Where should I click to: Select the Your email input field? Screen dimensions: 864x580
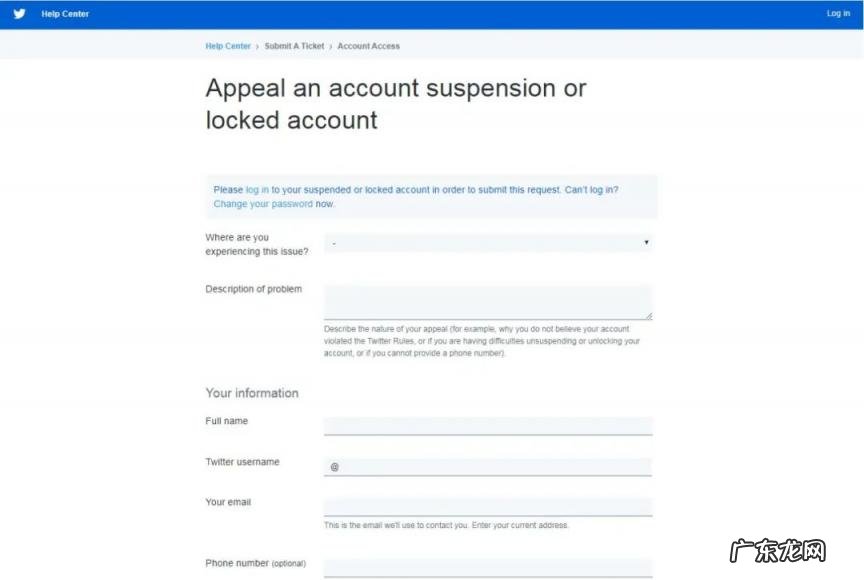[x=488, y=507]
